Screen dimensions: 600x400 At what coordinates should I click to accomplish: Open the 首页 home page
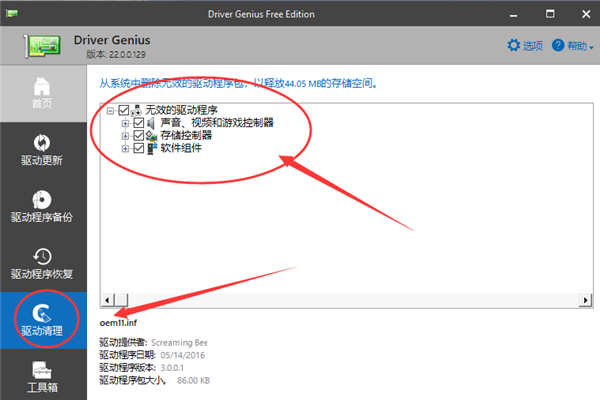42,93
